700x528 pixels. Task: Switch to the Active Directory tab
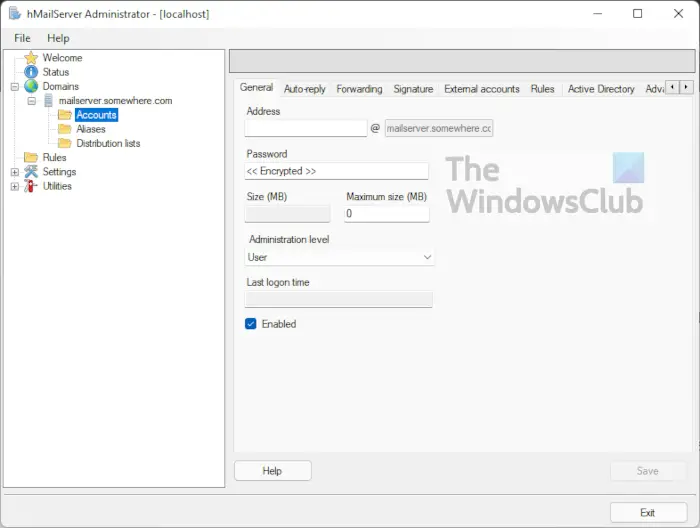[601, 89]
